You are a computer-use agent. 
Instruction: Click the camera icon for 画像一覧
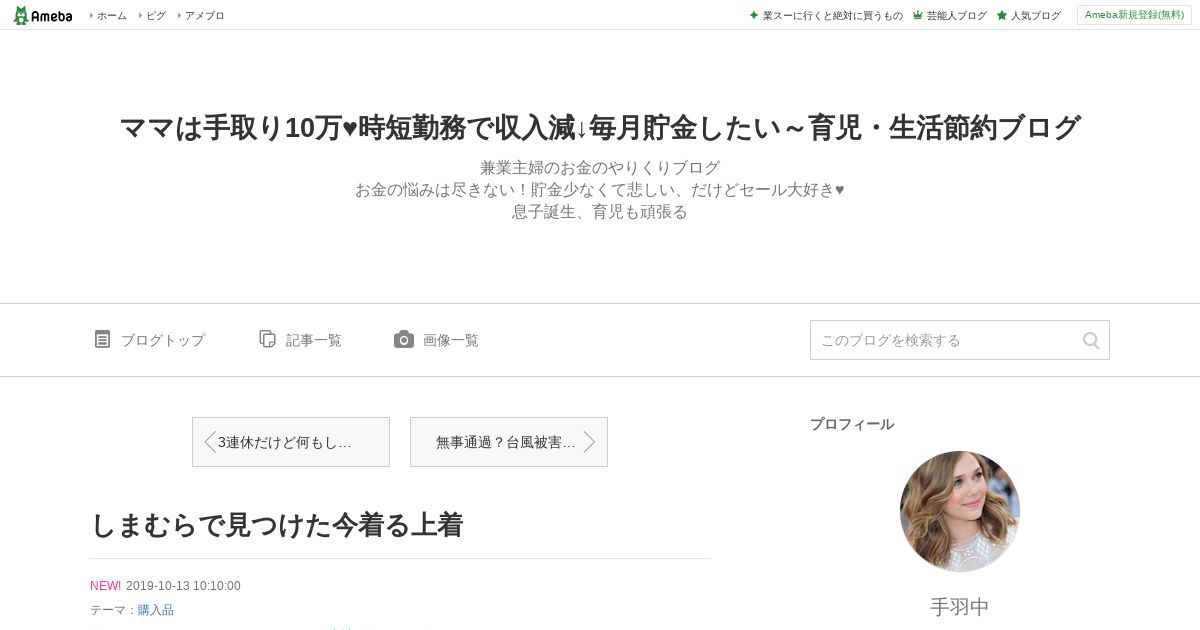pyautogui.click(x=403, y=339)
